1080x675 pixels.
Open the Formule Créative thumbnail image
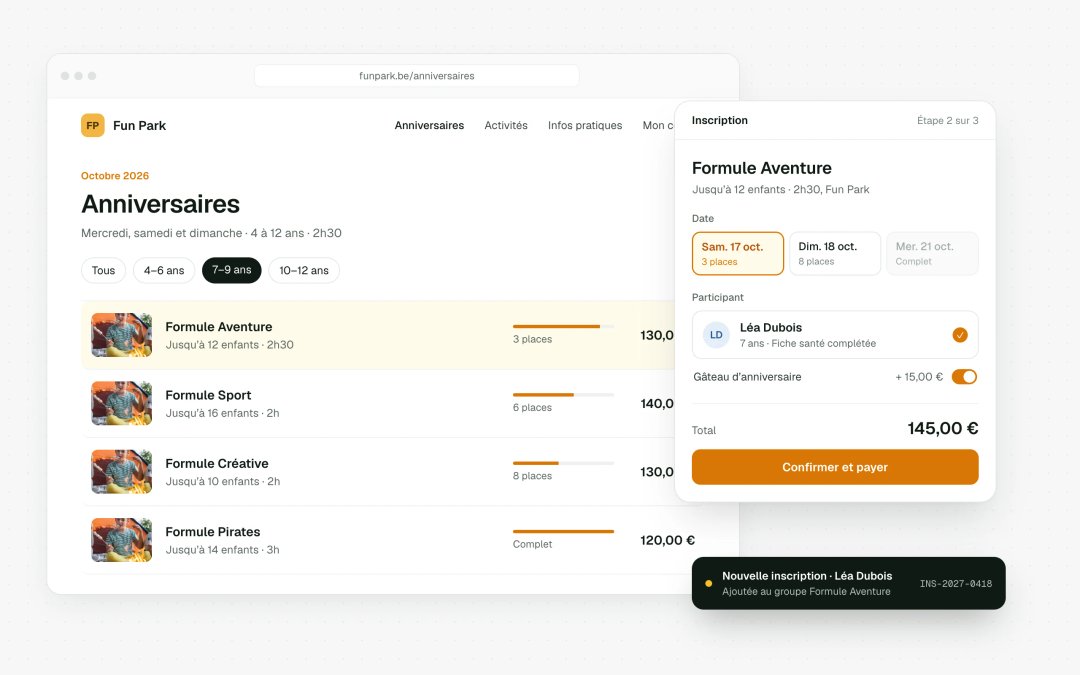122,471
